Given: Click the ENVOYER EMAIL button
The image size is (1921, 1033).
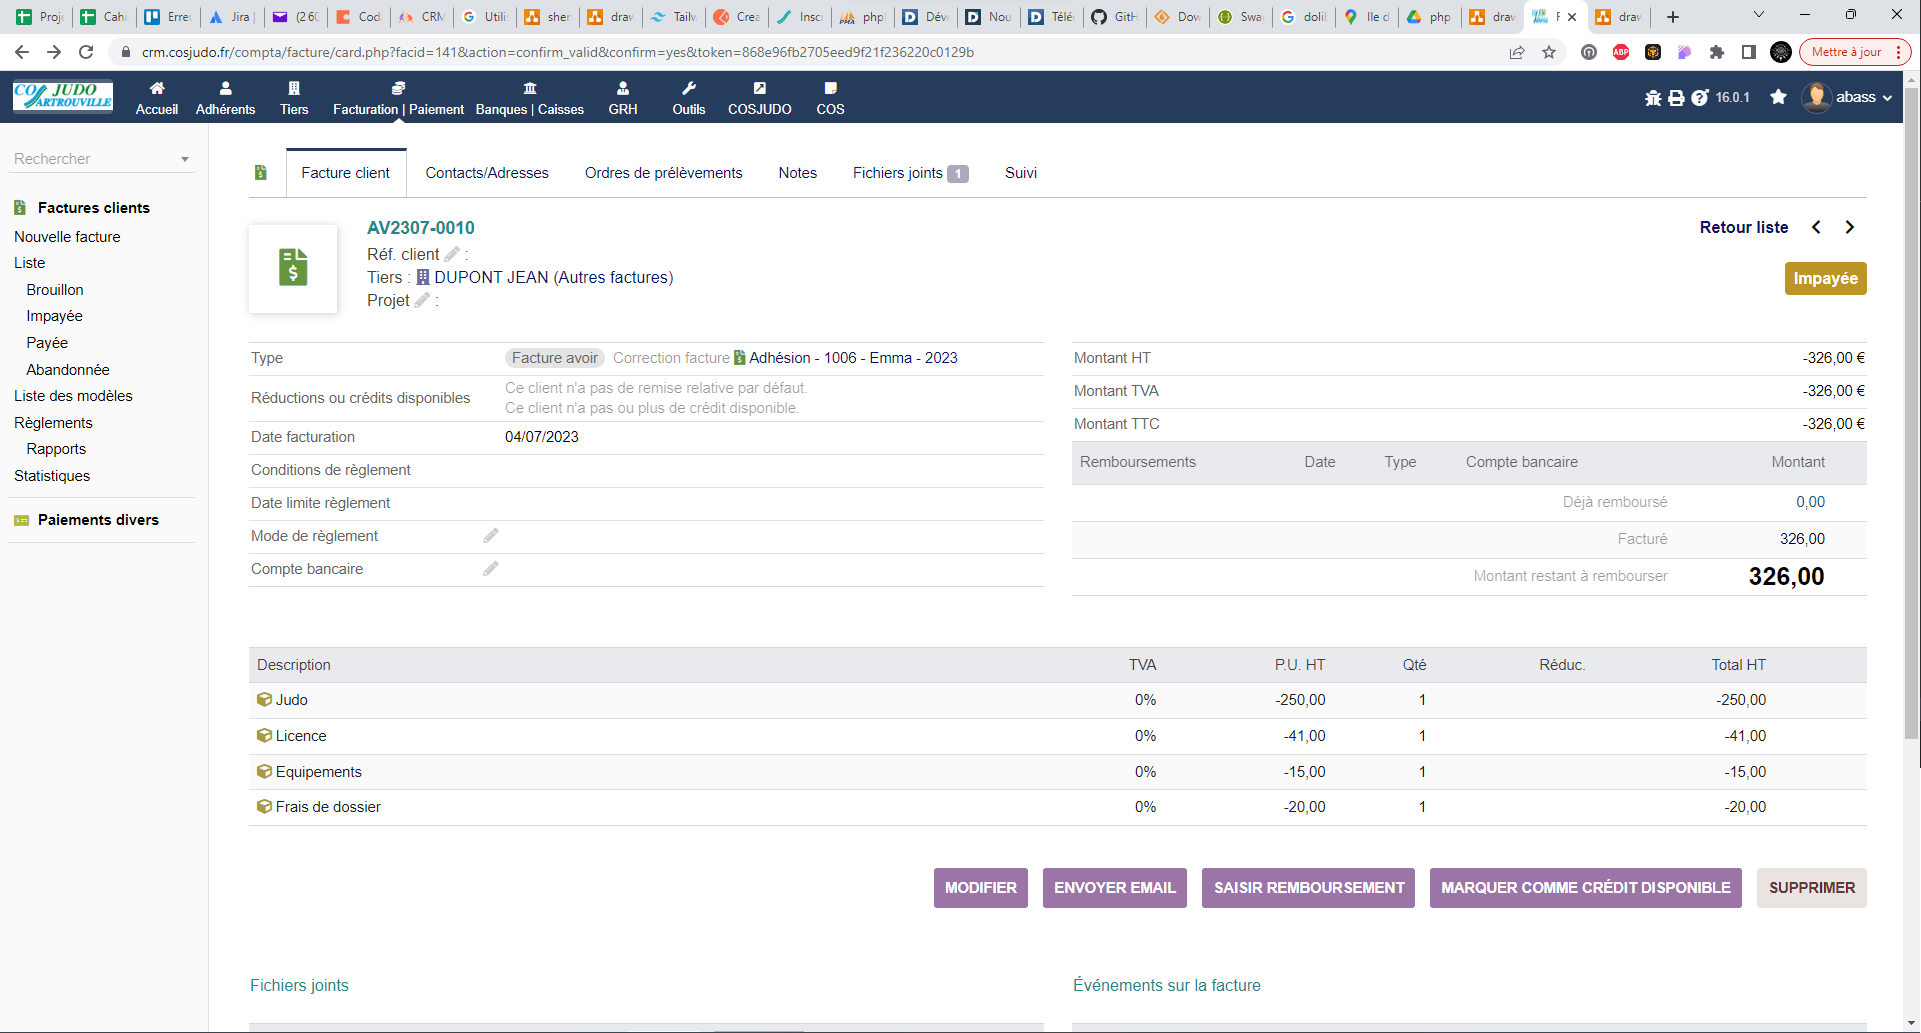Looking at the screenshot, I should [x=1115, y=888].
